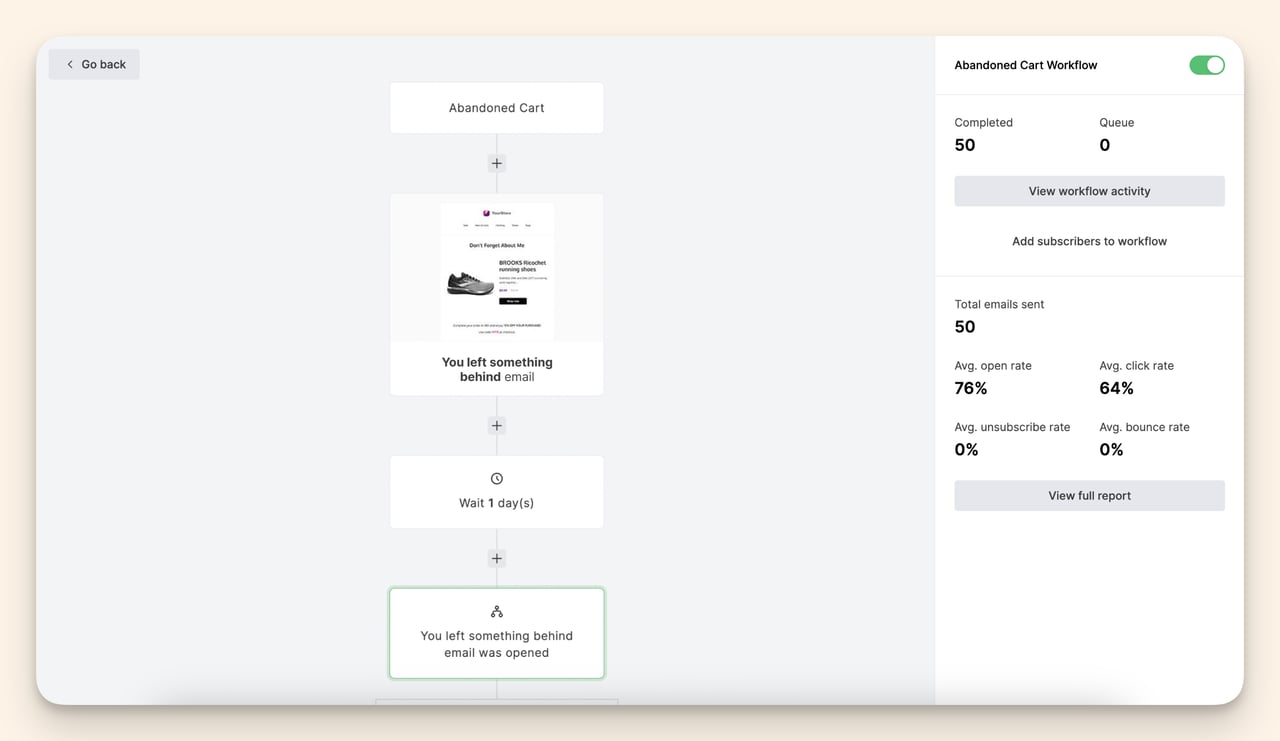Add a step below the email card
The image size is (1280, 741).
coord(497,425)
